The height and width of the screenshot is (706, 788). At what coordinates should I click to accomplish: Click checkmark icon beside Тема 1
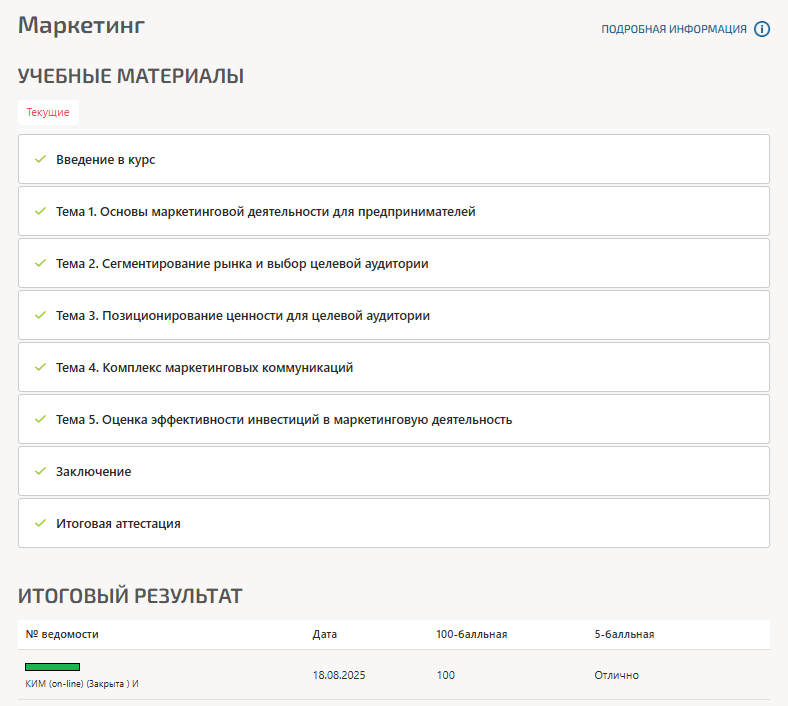tap(40, 211)
